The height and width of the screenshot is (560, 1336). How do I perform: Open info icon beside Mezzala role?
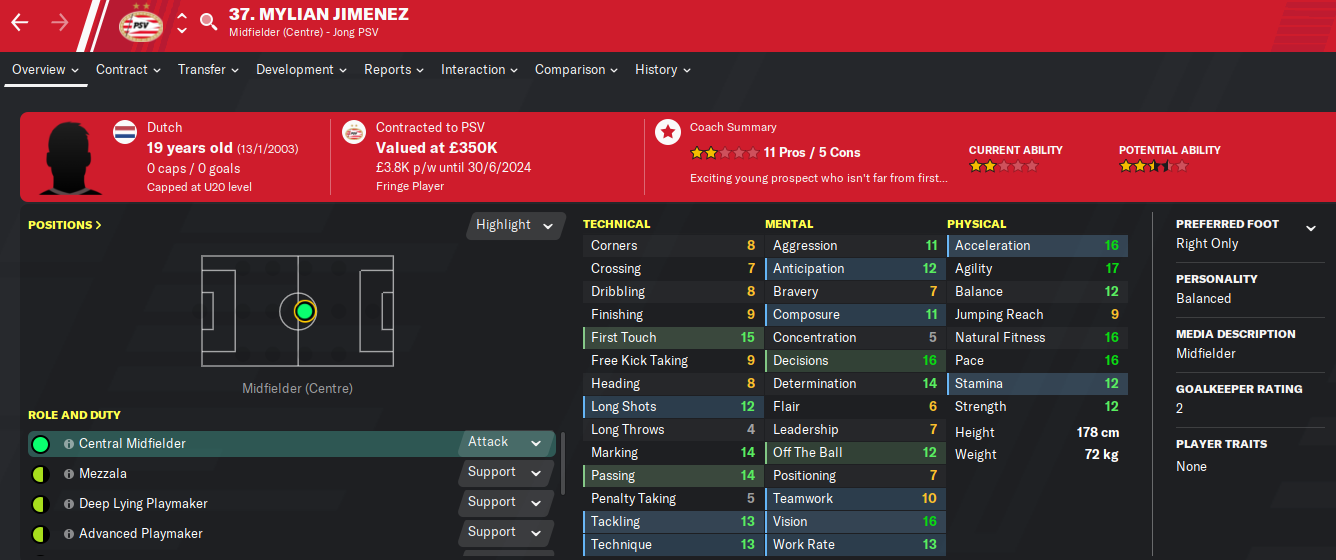tap(69, 474)
